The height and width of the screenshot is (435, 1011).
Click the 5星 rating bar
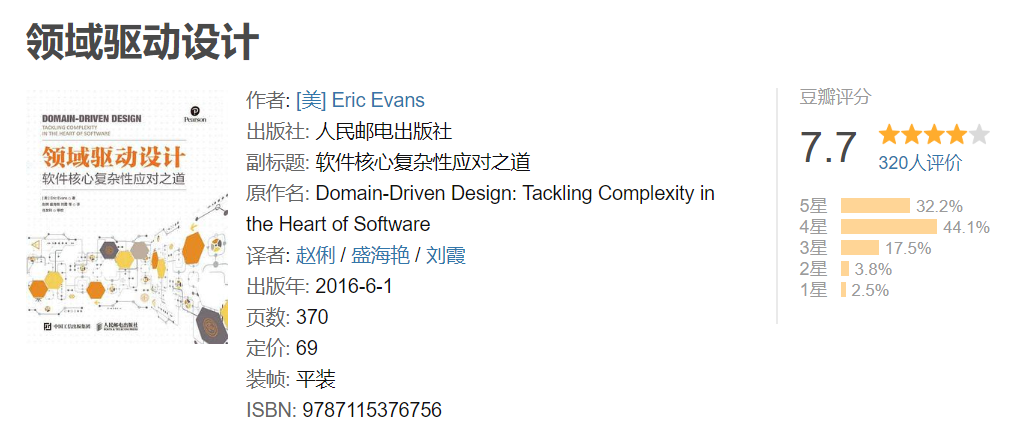pyautogui.click(x=875, y=206)
